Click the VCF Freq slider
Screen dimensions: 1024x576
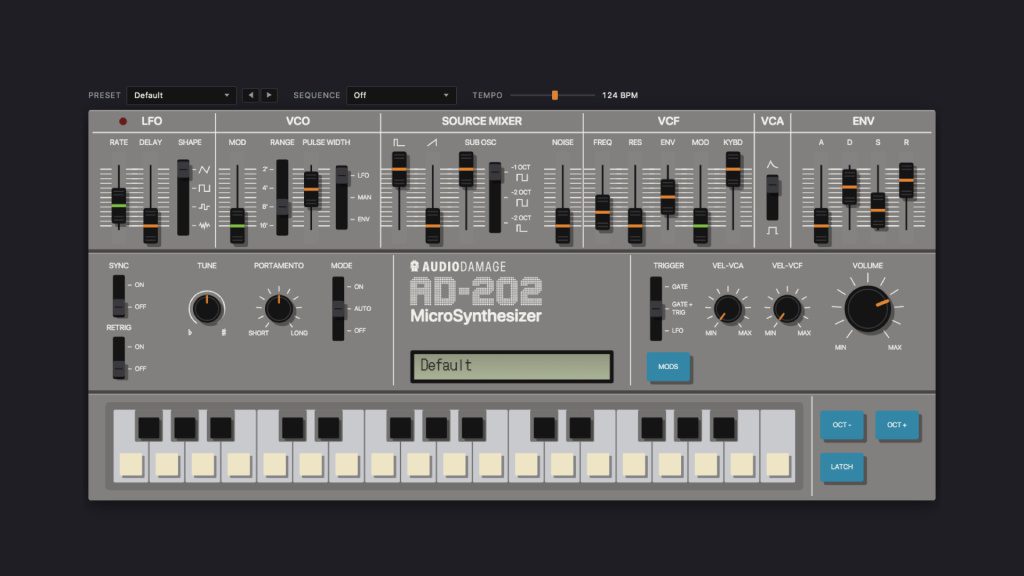(603, 212)
